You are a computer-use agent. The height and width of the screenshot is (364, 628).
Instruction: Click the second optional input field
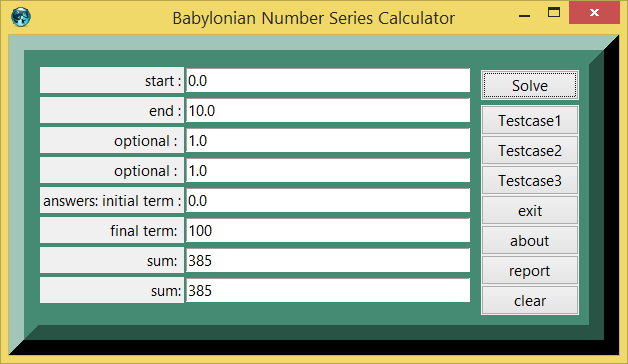(328, 171)
